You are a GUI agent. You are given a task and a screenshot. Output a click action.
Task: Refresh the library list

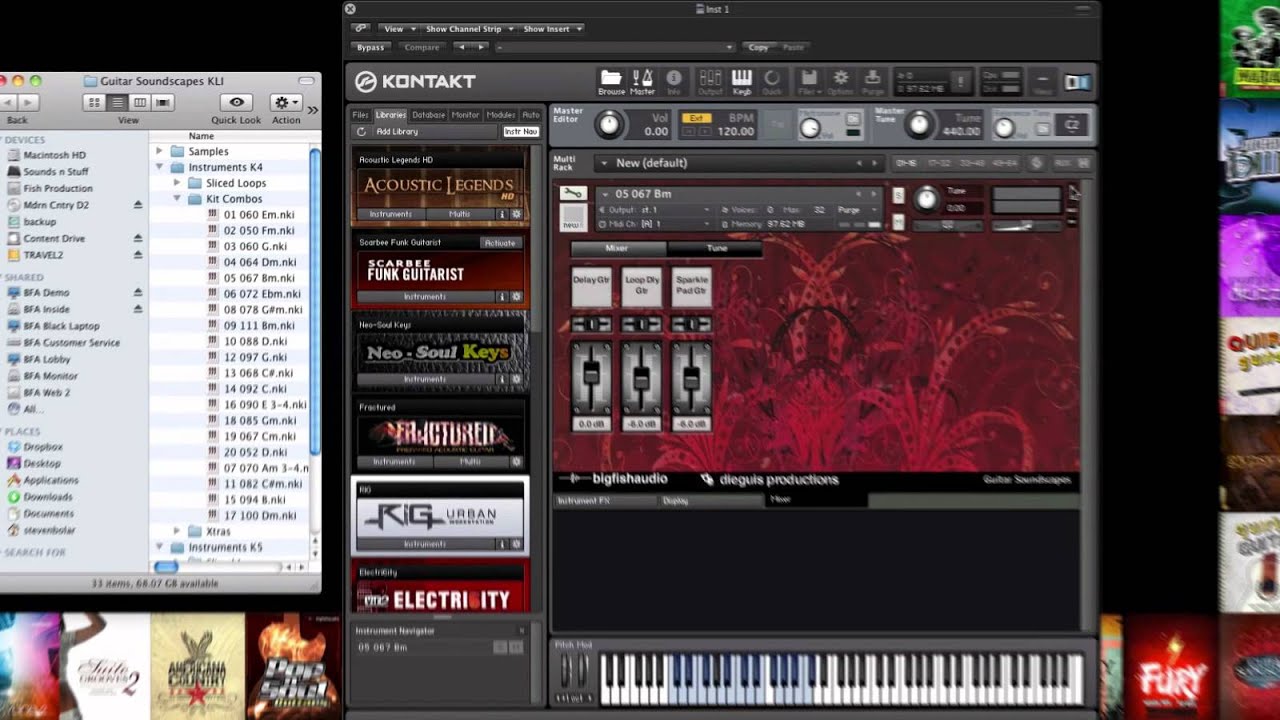(x=361, y=131)
